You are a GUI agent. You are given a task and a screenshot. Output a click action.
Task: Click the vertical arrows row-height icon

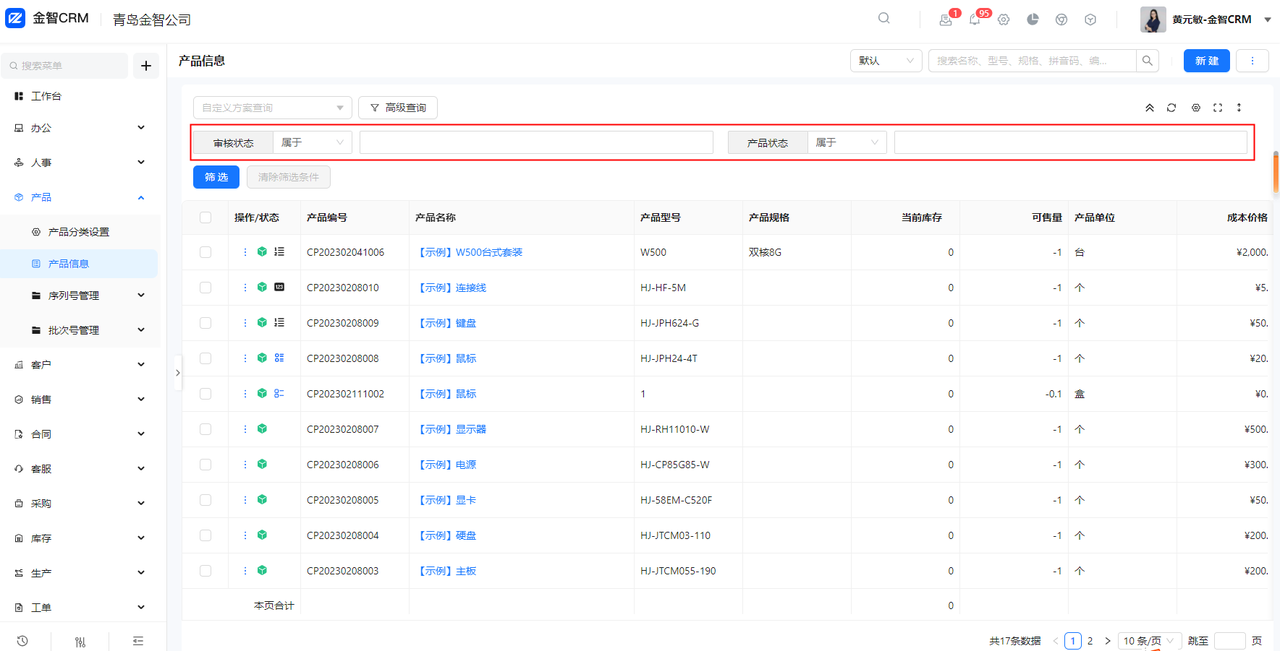1240,108
